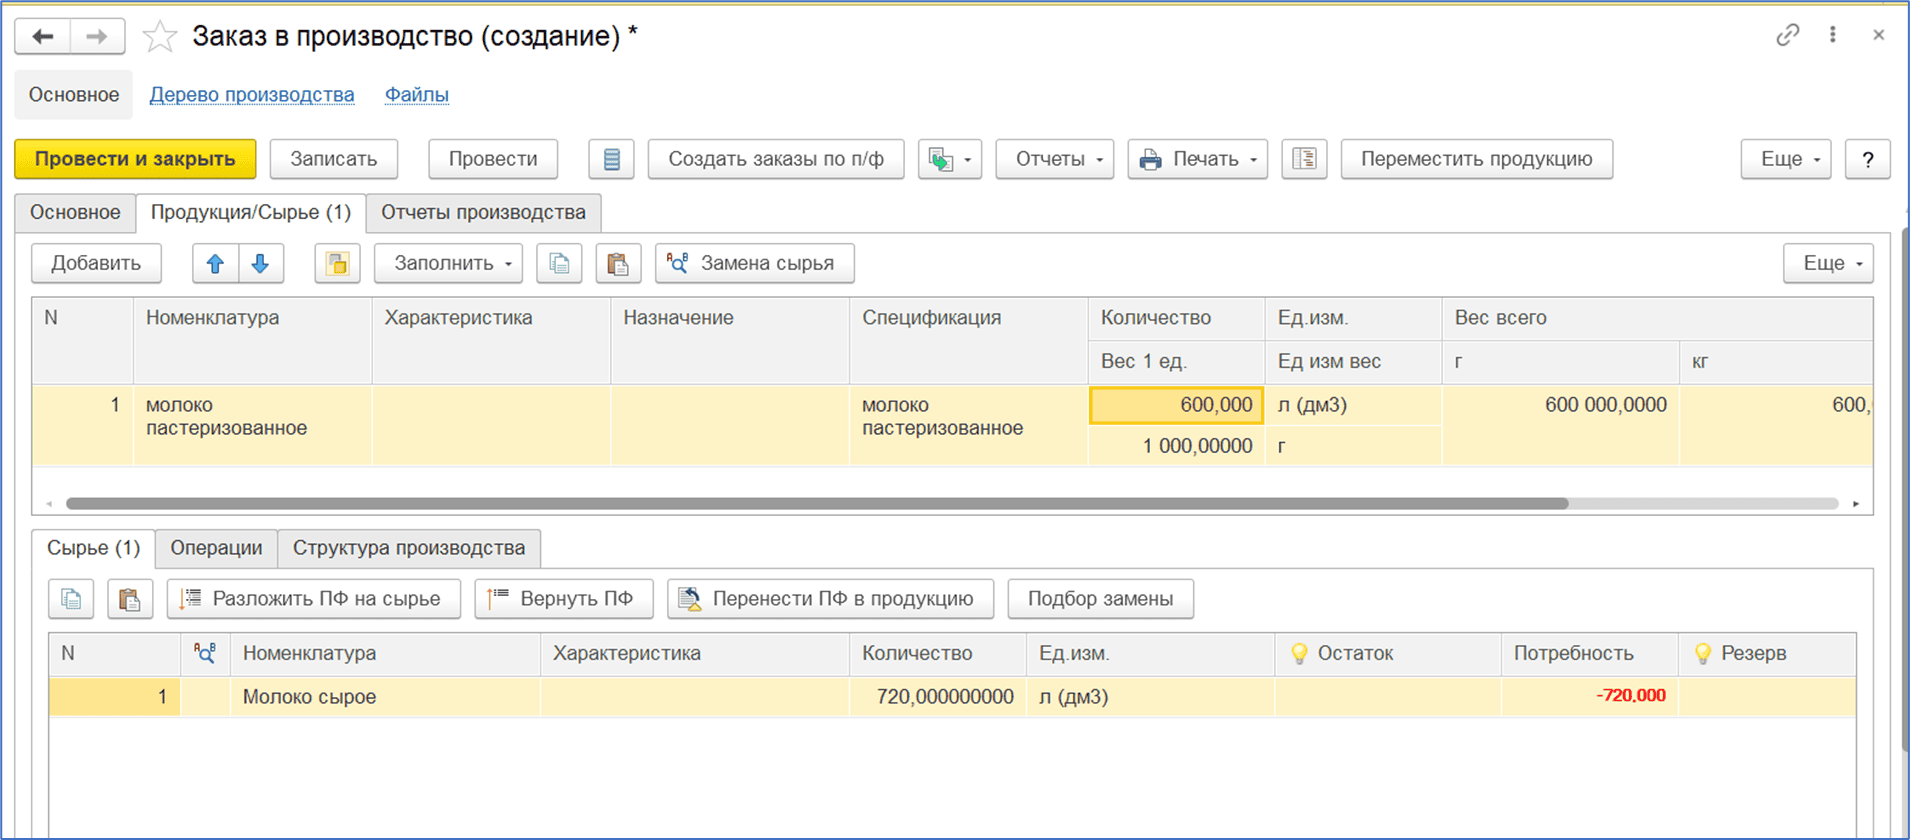Add document to favorites star
Image resolution: width=1910 pixels, height=840 pixels.
point(160,37)
